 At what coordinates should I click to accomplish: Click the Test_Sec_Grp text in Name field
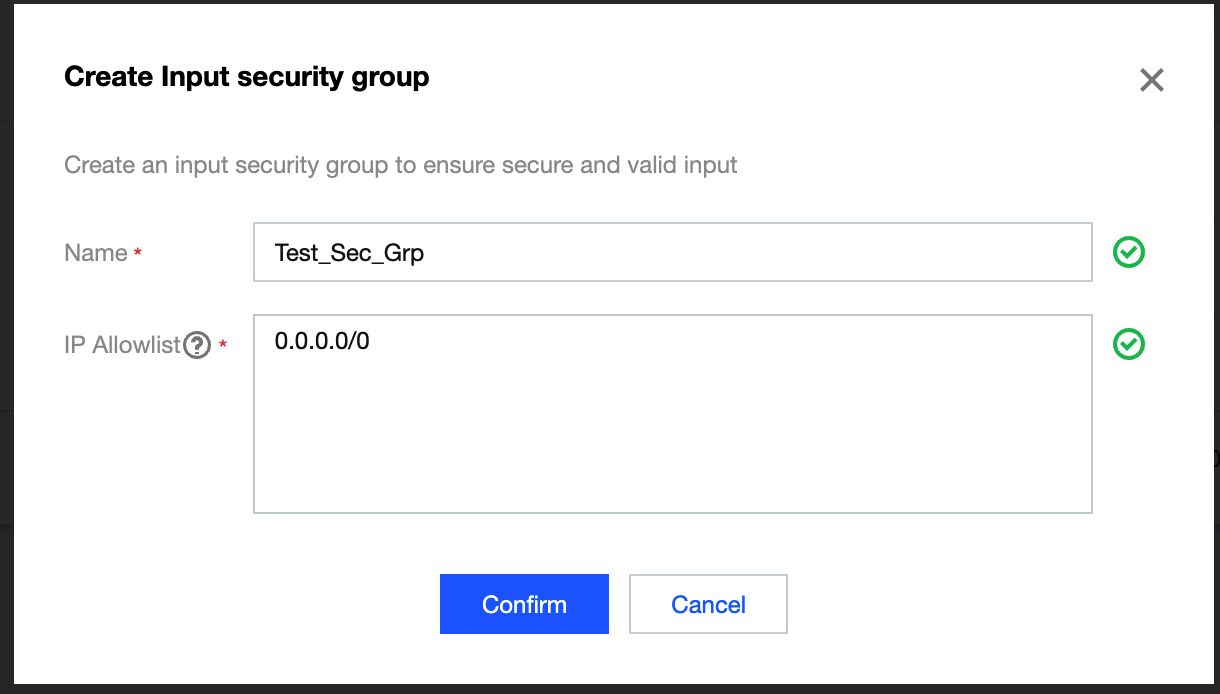(349, 253)
